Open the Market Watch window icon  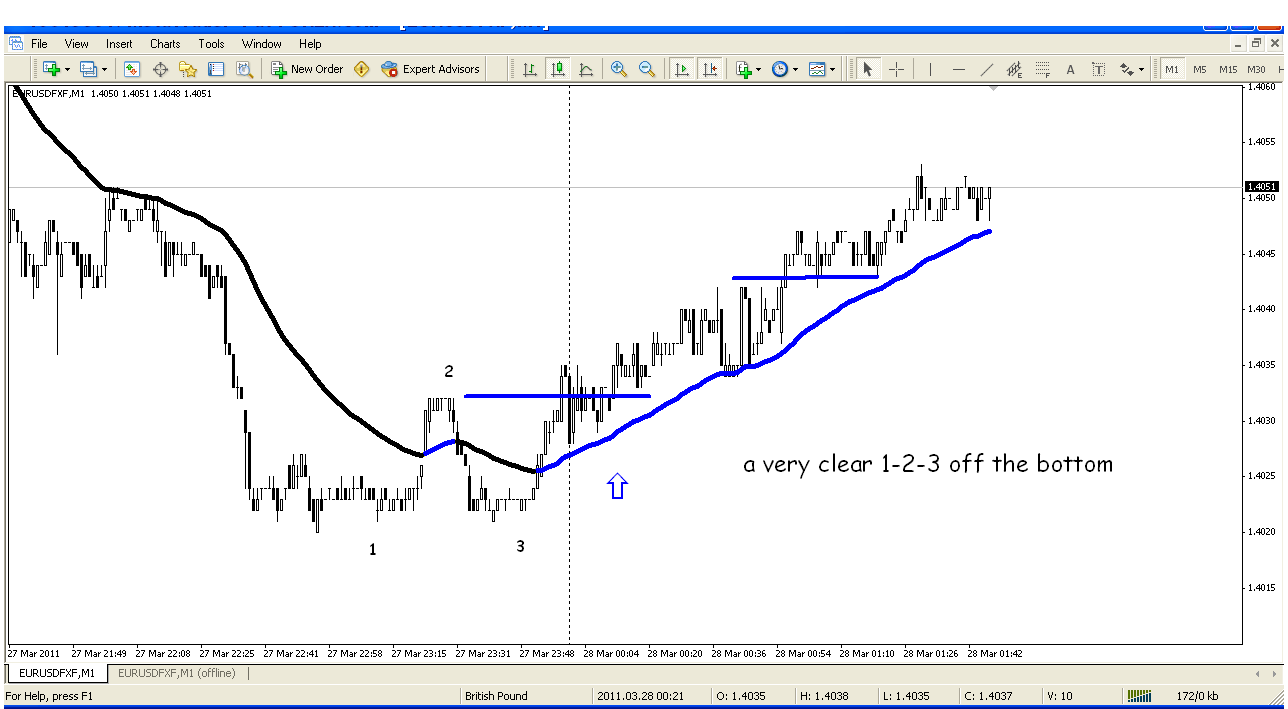coord(132,69)
